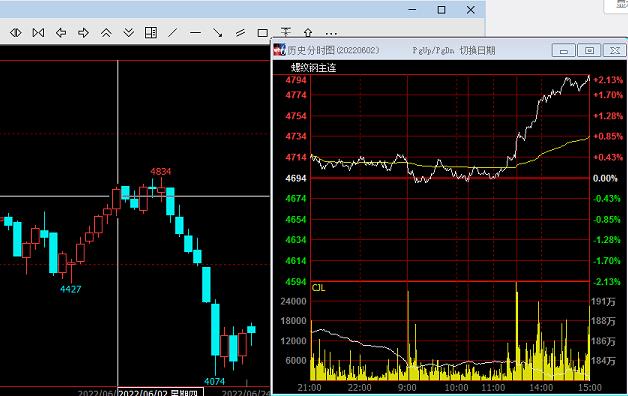Click the CJL volume indicator label
The width and height of the screenshot is (628, 396).
pyautogui.click(x=318, y=287)
